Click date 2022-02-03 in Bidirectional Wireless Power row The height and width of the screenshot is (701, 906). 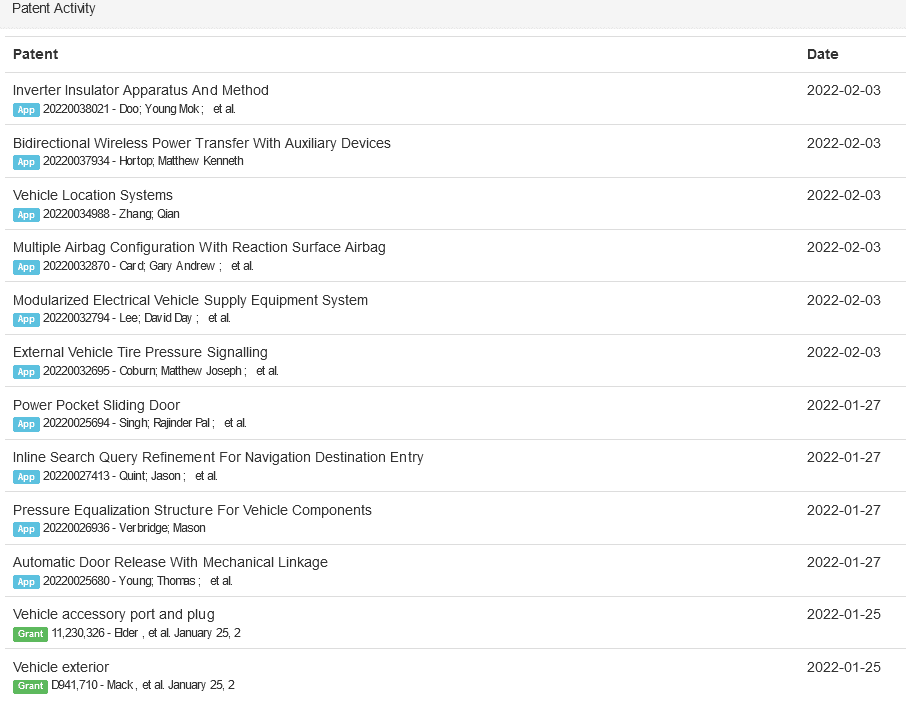(x=844, y=143)
